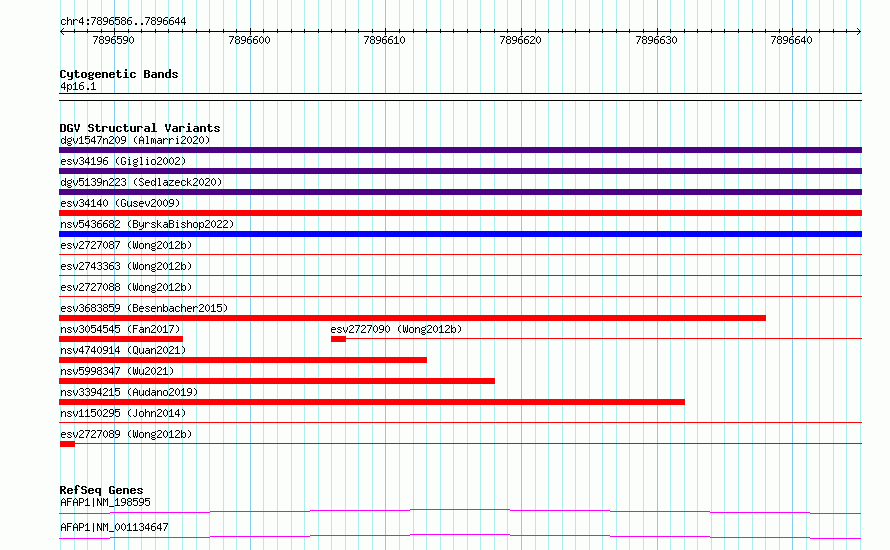Open variant dgv5139n223 (Sedlazeck2020) label
The width and height of the screenshot is (890, 550).
[x=141, y=182]
